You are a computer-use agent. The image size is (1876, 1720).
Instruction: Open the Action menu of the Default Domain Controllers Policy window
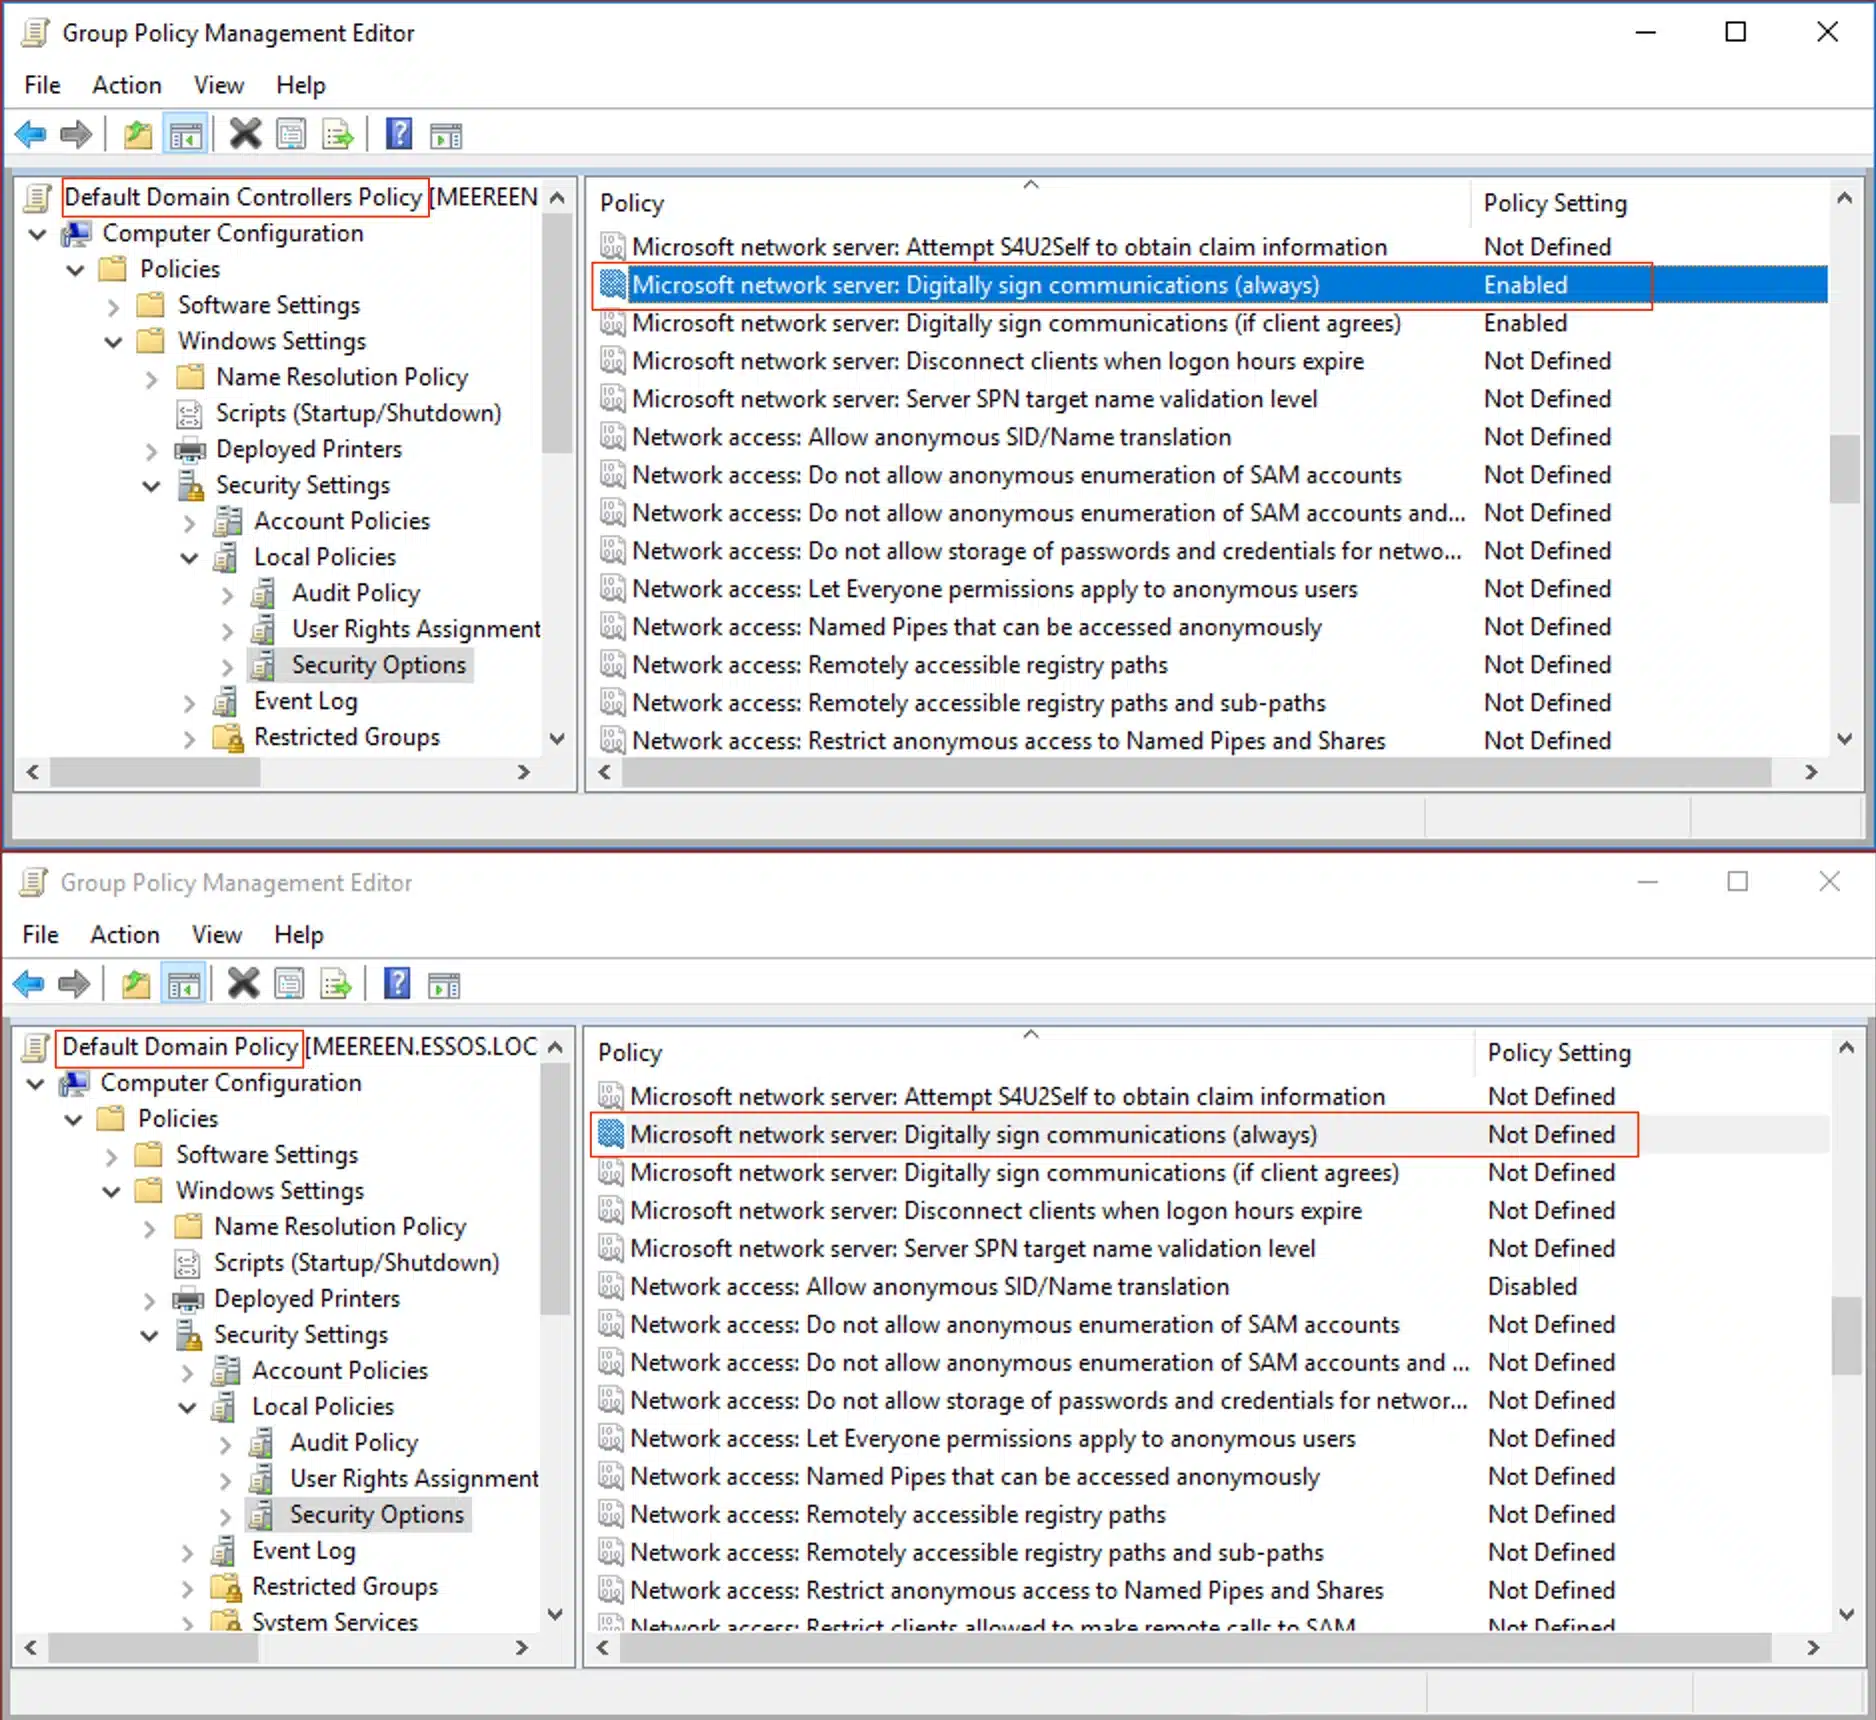click(x=126, y=85)
